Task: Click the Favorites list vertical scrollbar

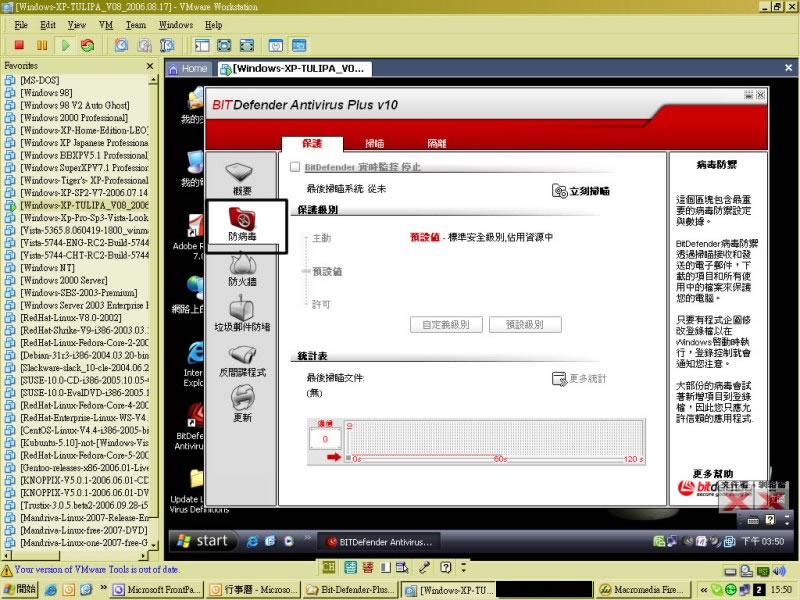Action: pos(153,312)
